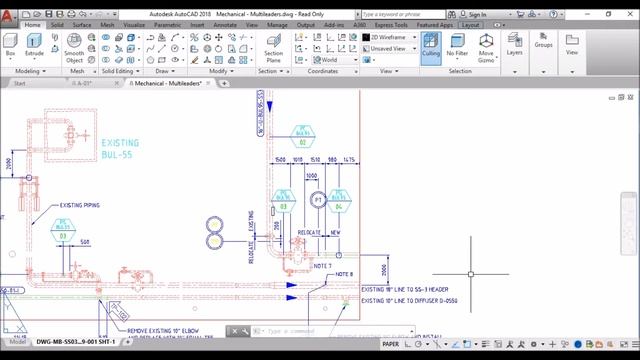Open the 2D Wireframe visual style dropdown

tap(414, 38)
